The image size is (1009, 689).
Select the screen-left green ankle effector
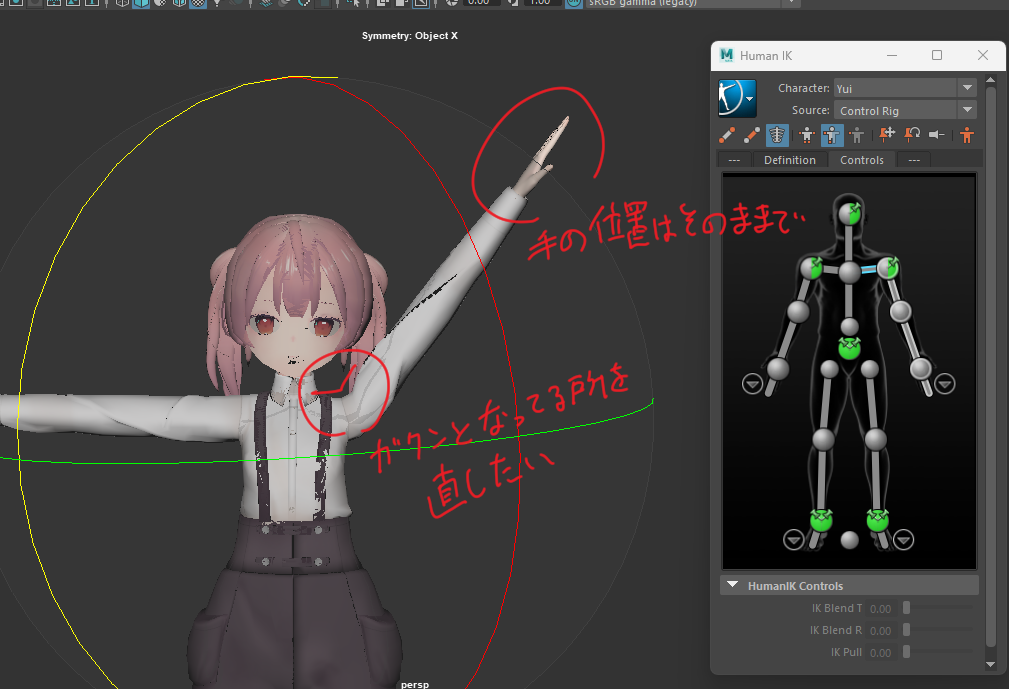(821, 520)
